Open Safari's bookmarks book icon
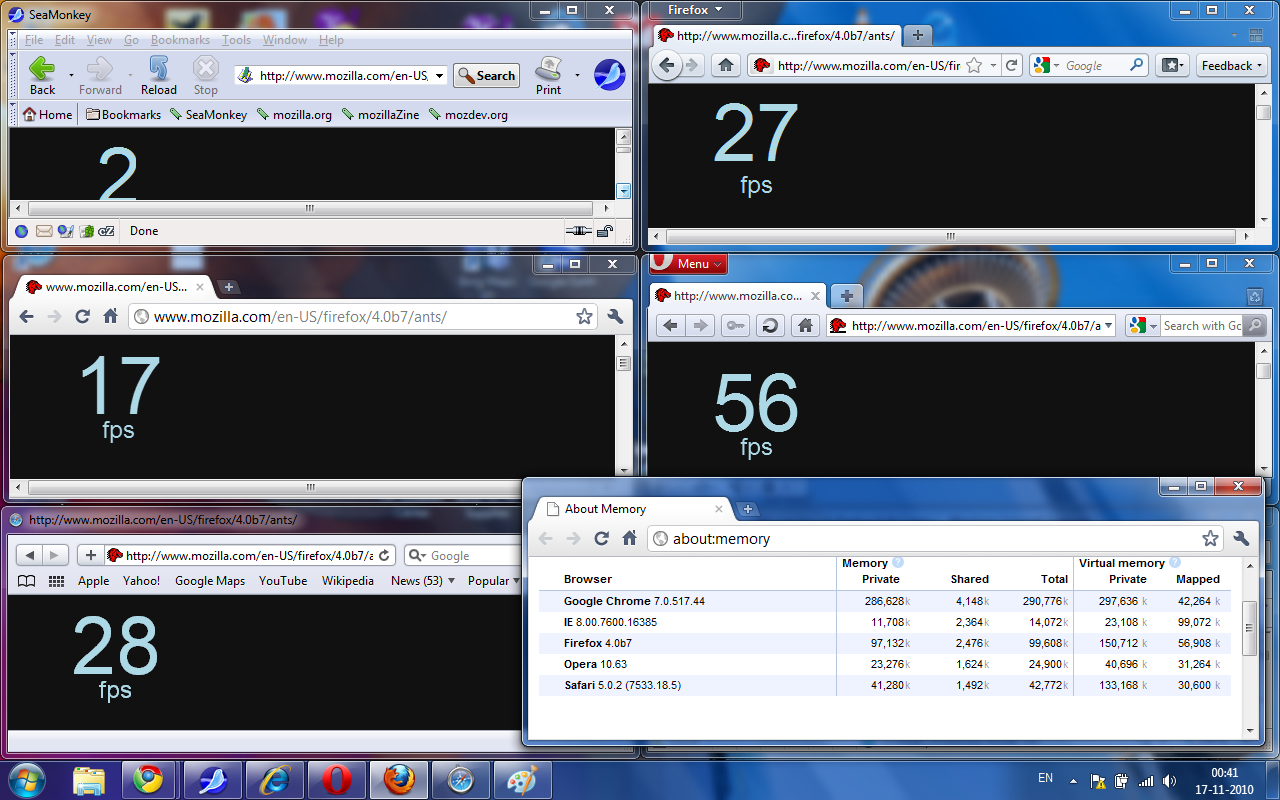This screenshot has width=1280, height=800. (x=27, y=581)
